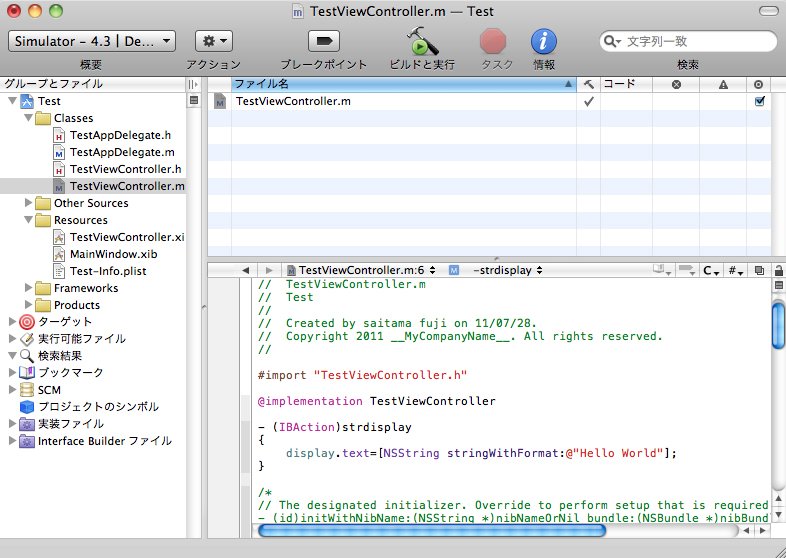Click the counterpart file icon
786x558 pixels.
(759, 271)
